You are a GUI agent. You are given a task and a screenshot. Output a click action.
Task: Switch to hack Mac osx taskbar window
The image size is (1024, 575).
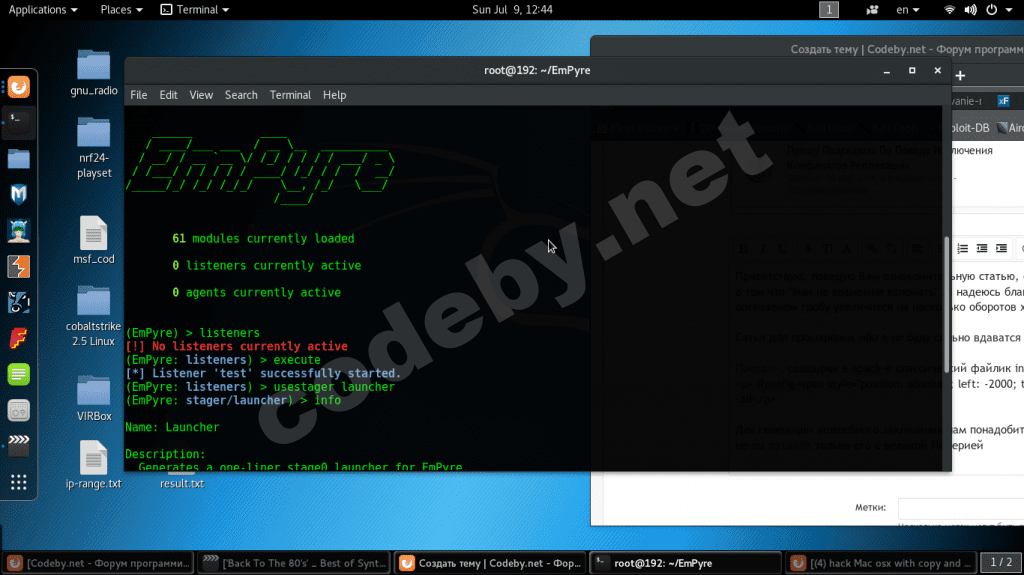click(x=881, y=563)
